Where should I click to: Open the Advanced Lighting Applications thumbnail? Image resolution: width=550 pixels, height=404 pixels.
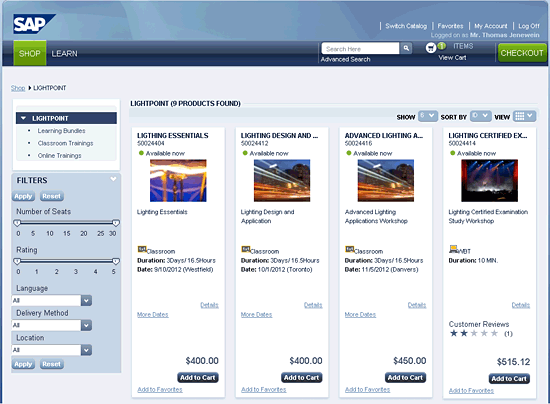(x=386, y=181)
